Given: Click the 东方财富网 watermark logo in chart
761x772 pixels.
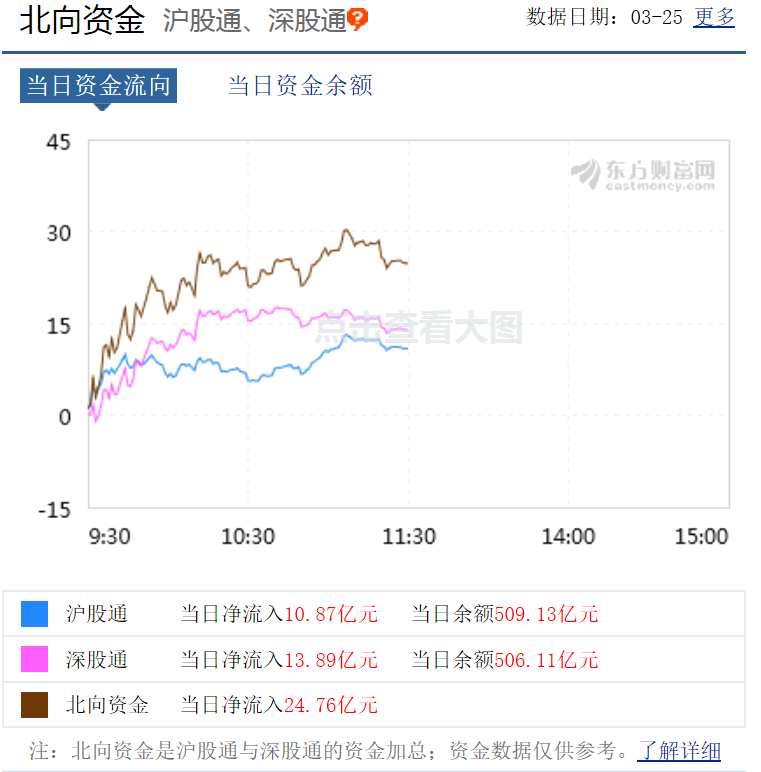Looking at the screenshot, I should (x=644, y=174).
